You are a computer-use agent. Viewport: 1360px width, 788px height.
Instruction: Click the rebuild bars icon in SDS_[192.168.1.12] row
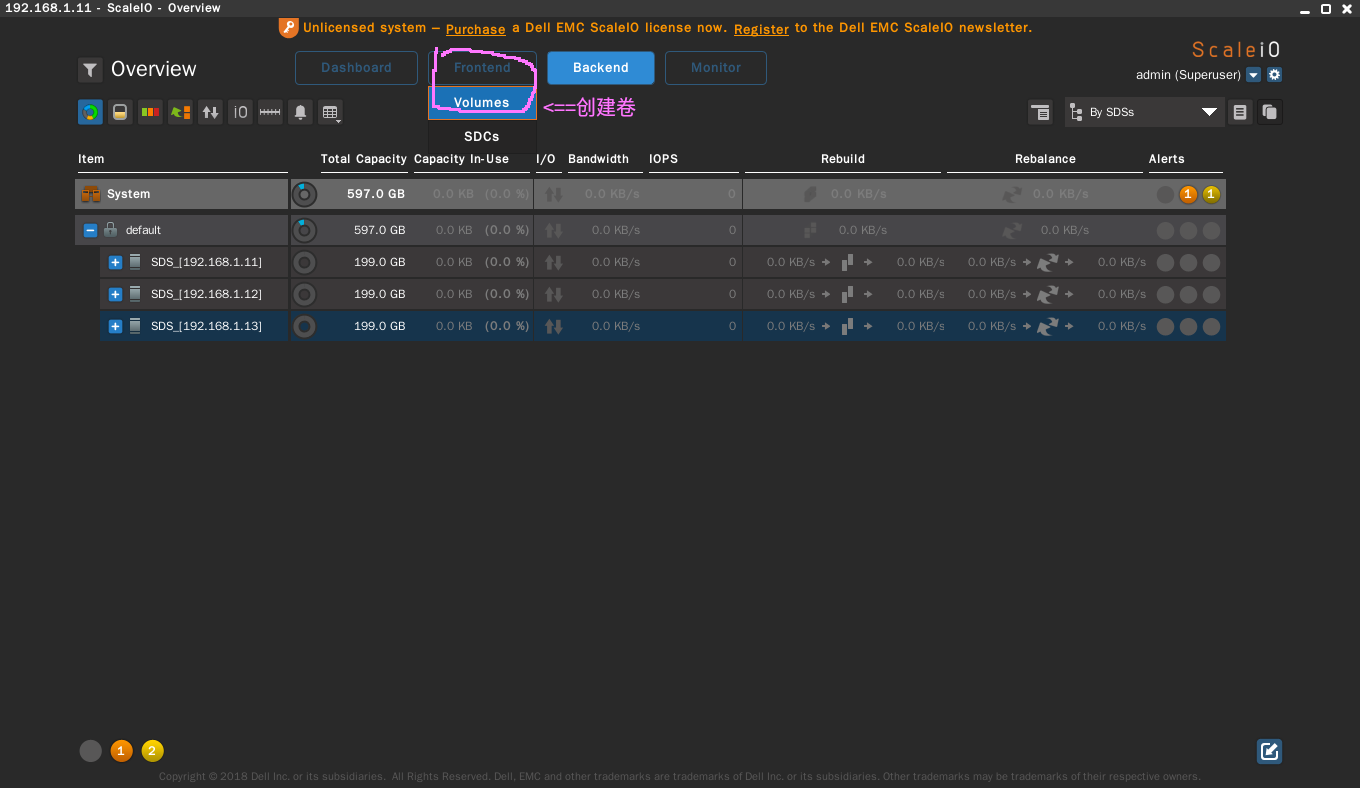point(848,294)
